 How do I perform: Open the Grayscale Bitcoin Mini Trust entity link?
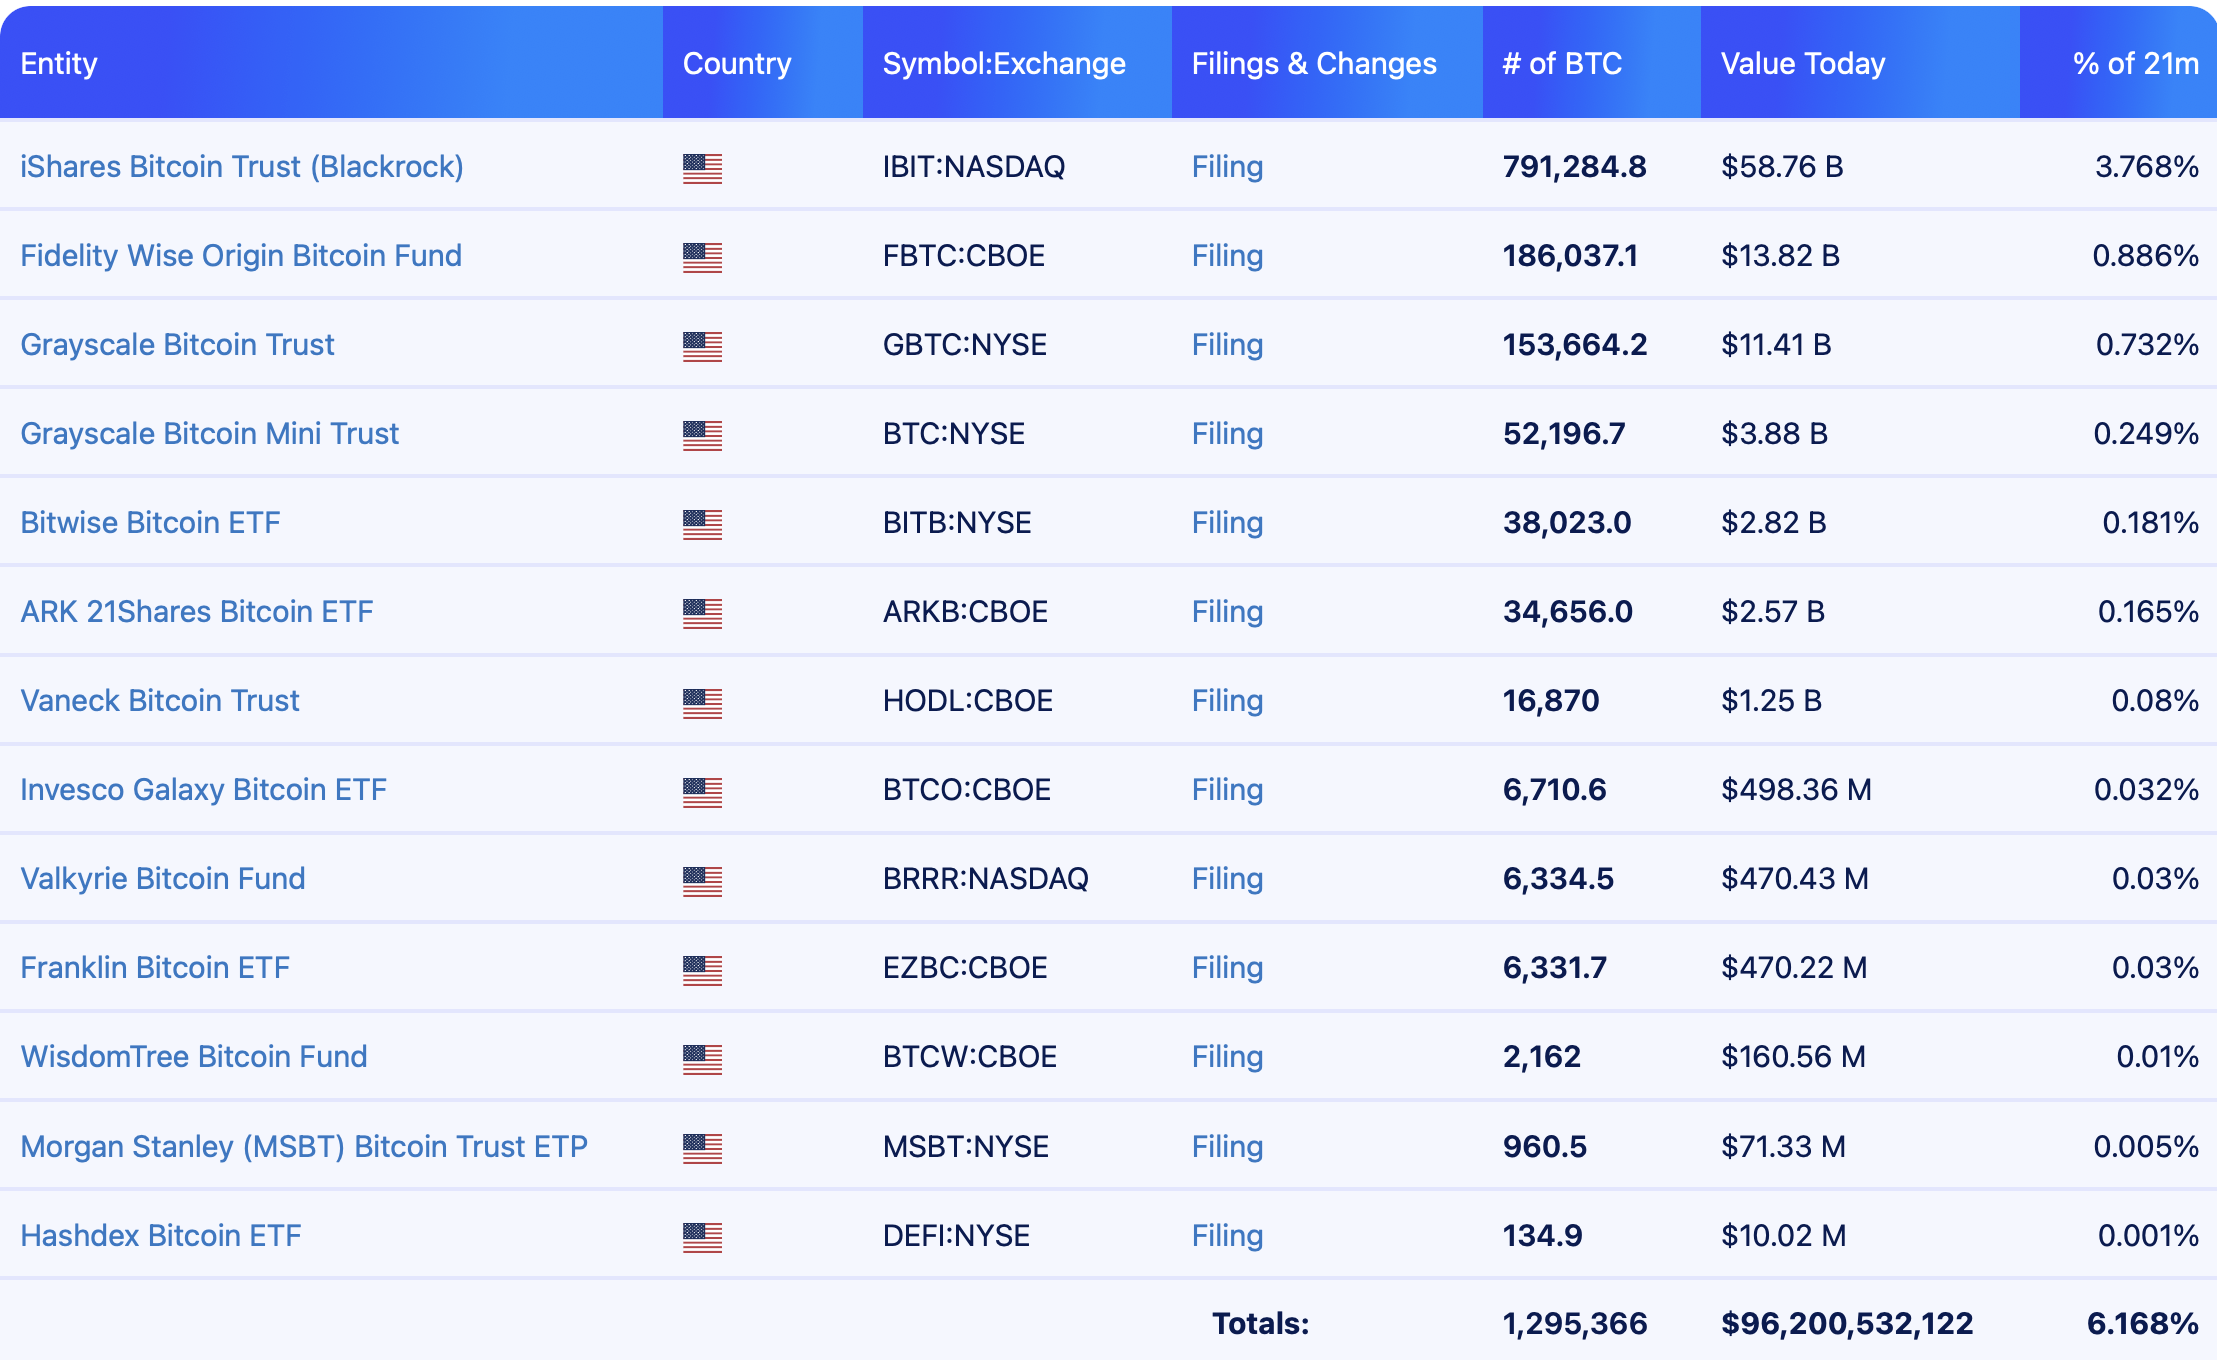[x=209, y=433]
